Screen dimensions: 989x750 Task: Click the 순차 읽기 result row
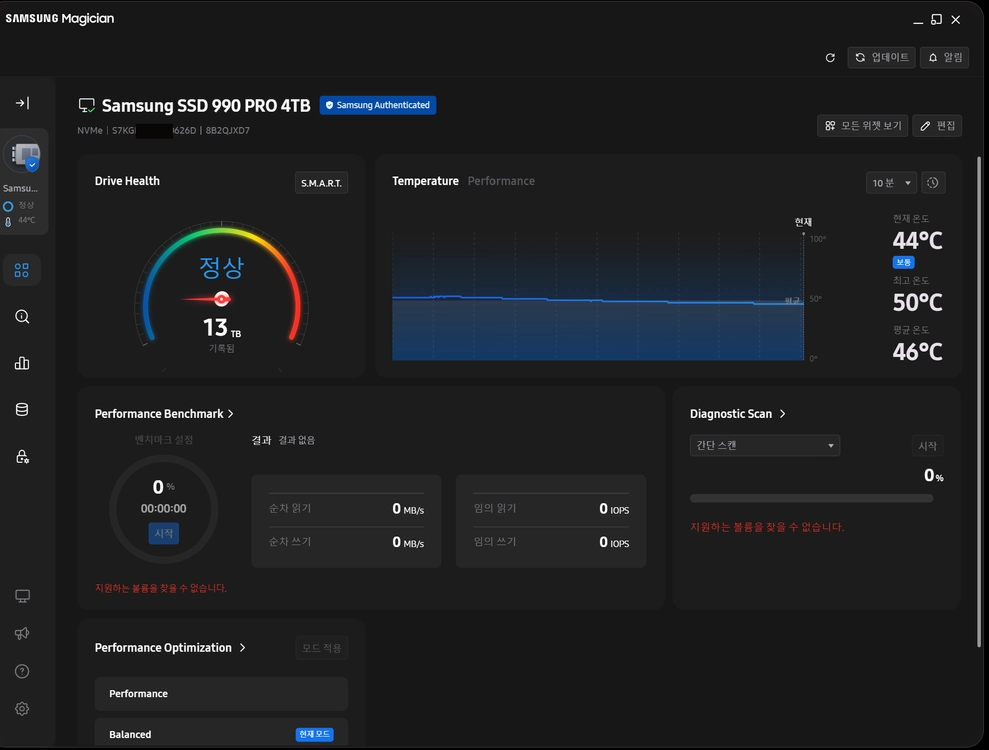[346, 508]
